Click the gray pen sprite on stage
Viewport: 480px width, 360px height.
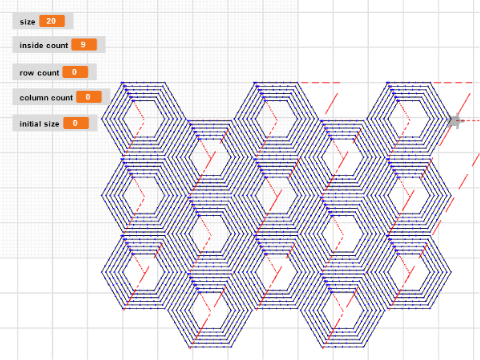pyautogui.click(x=456, y=121)
